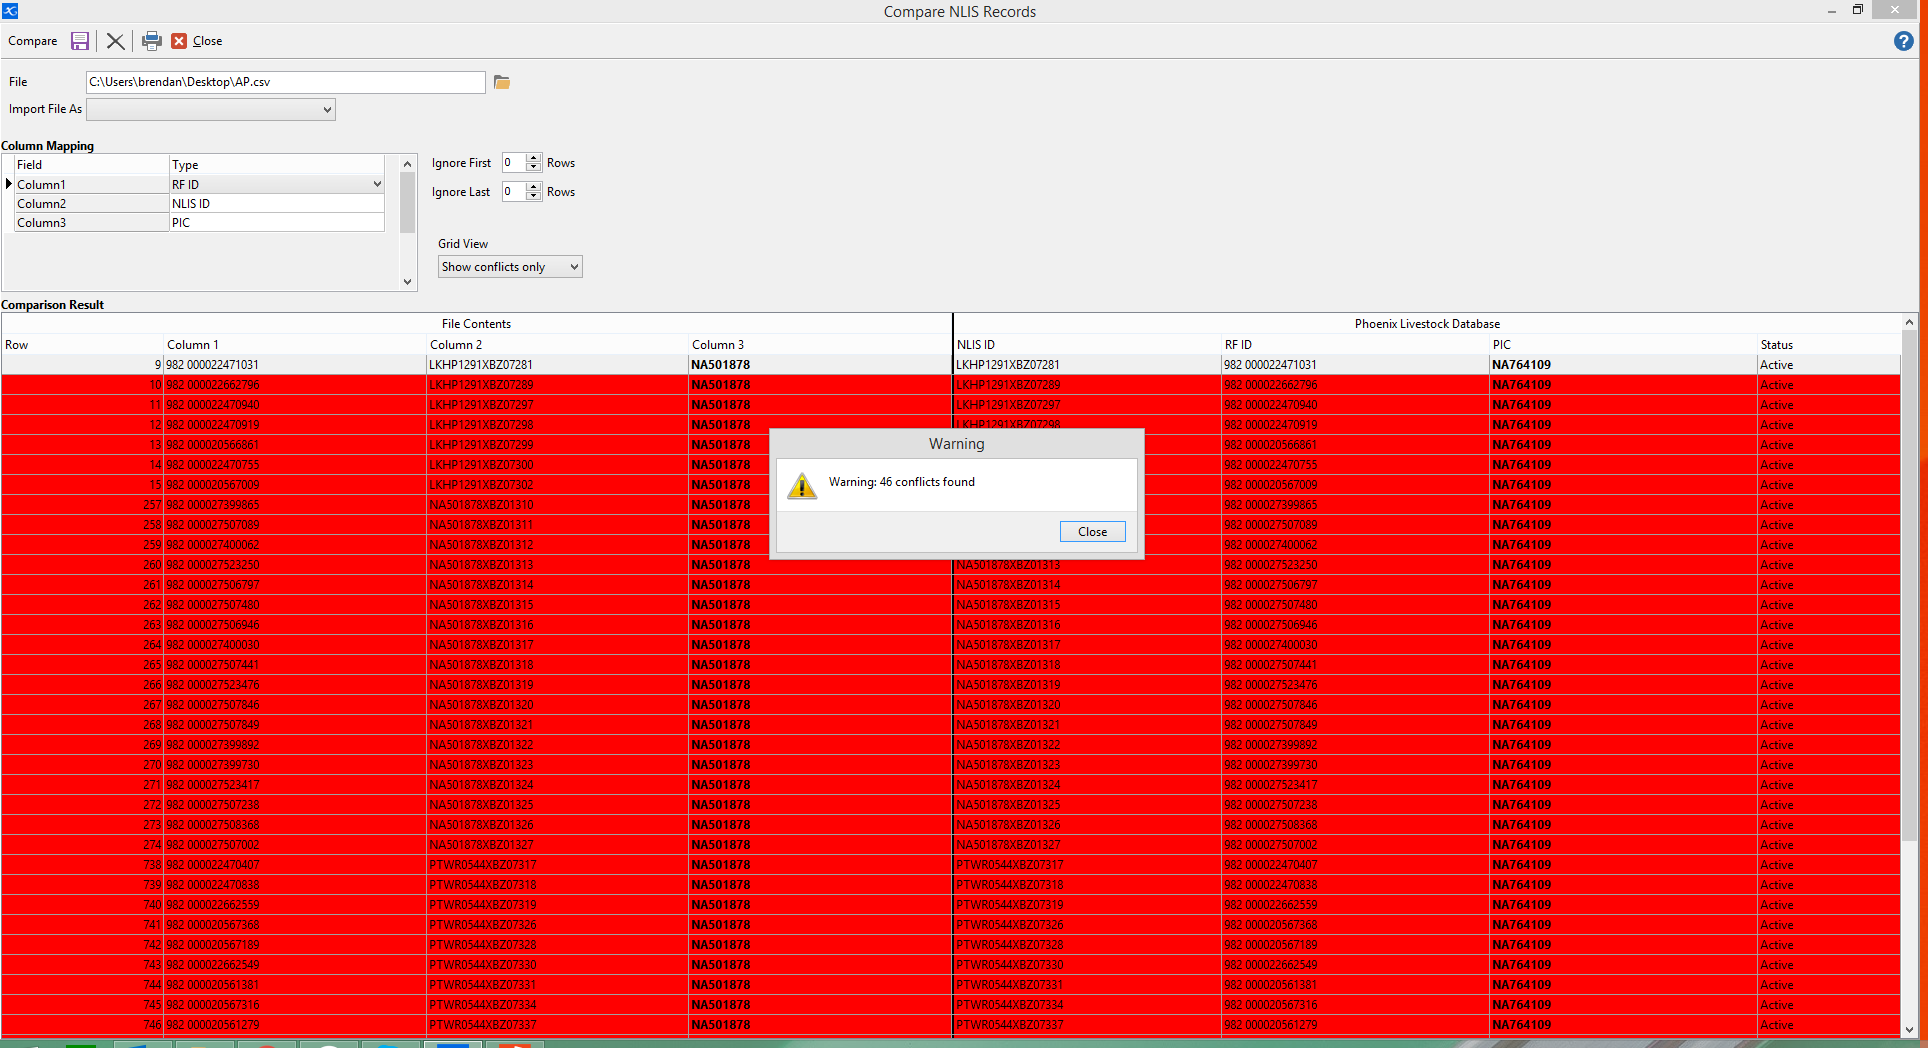Select row 9 cell 982 000022471031
1928x1048 pixels.
(x=295, y=365)
